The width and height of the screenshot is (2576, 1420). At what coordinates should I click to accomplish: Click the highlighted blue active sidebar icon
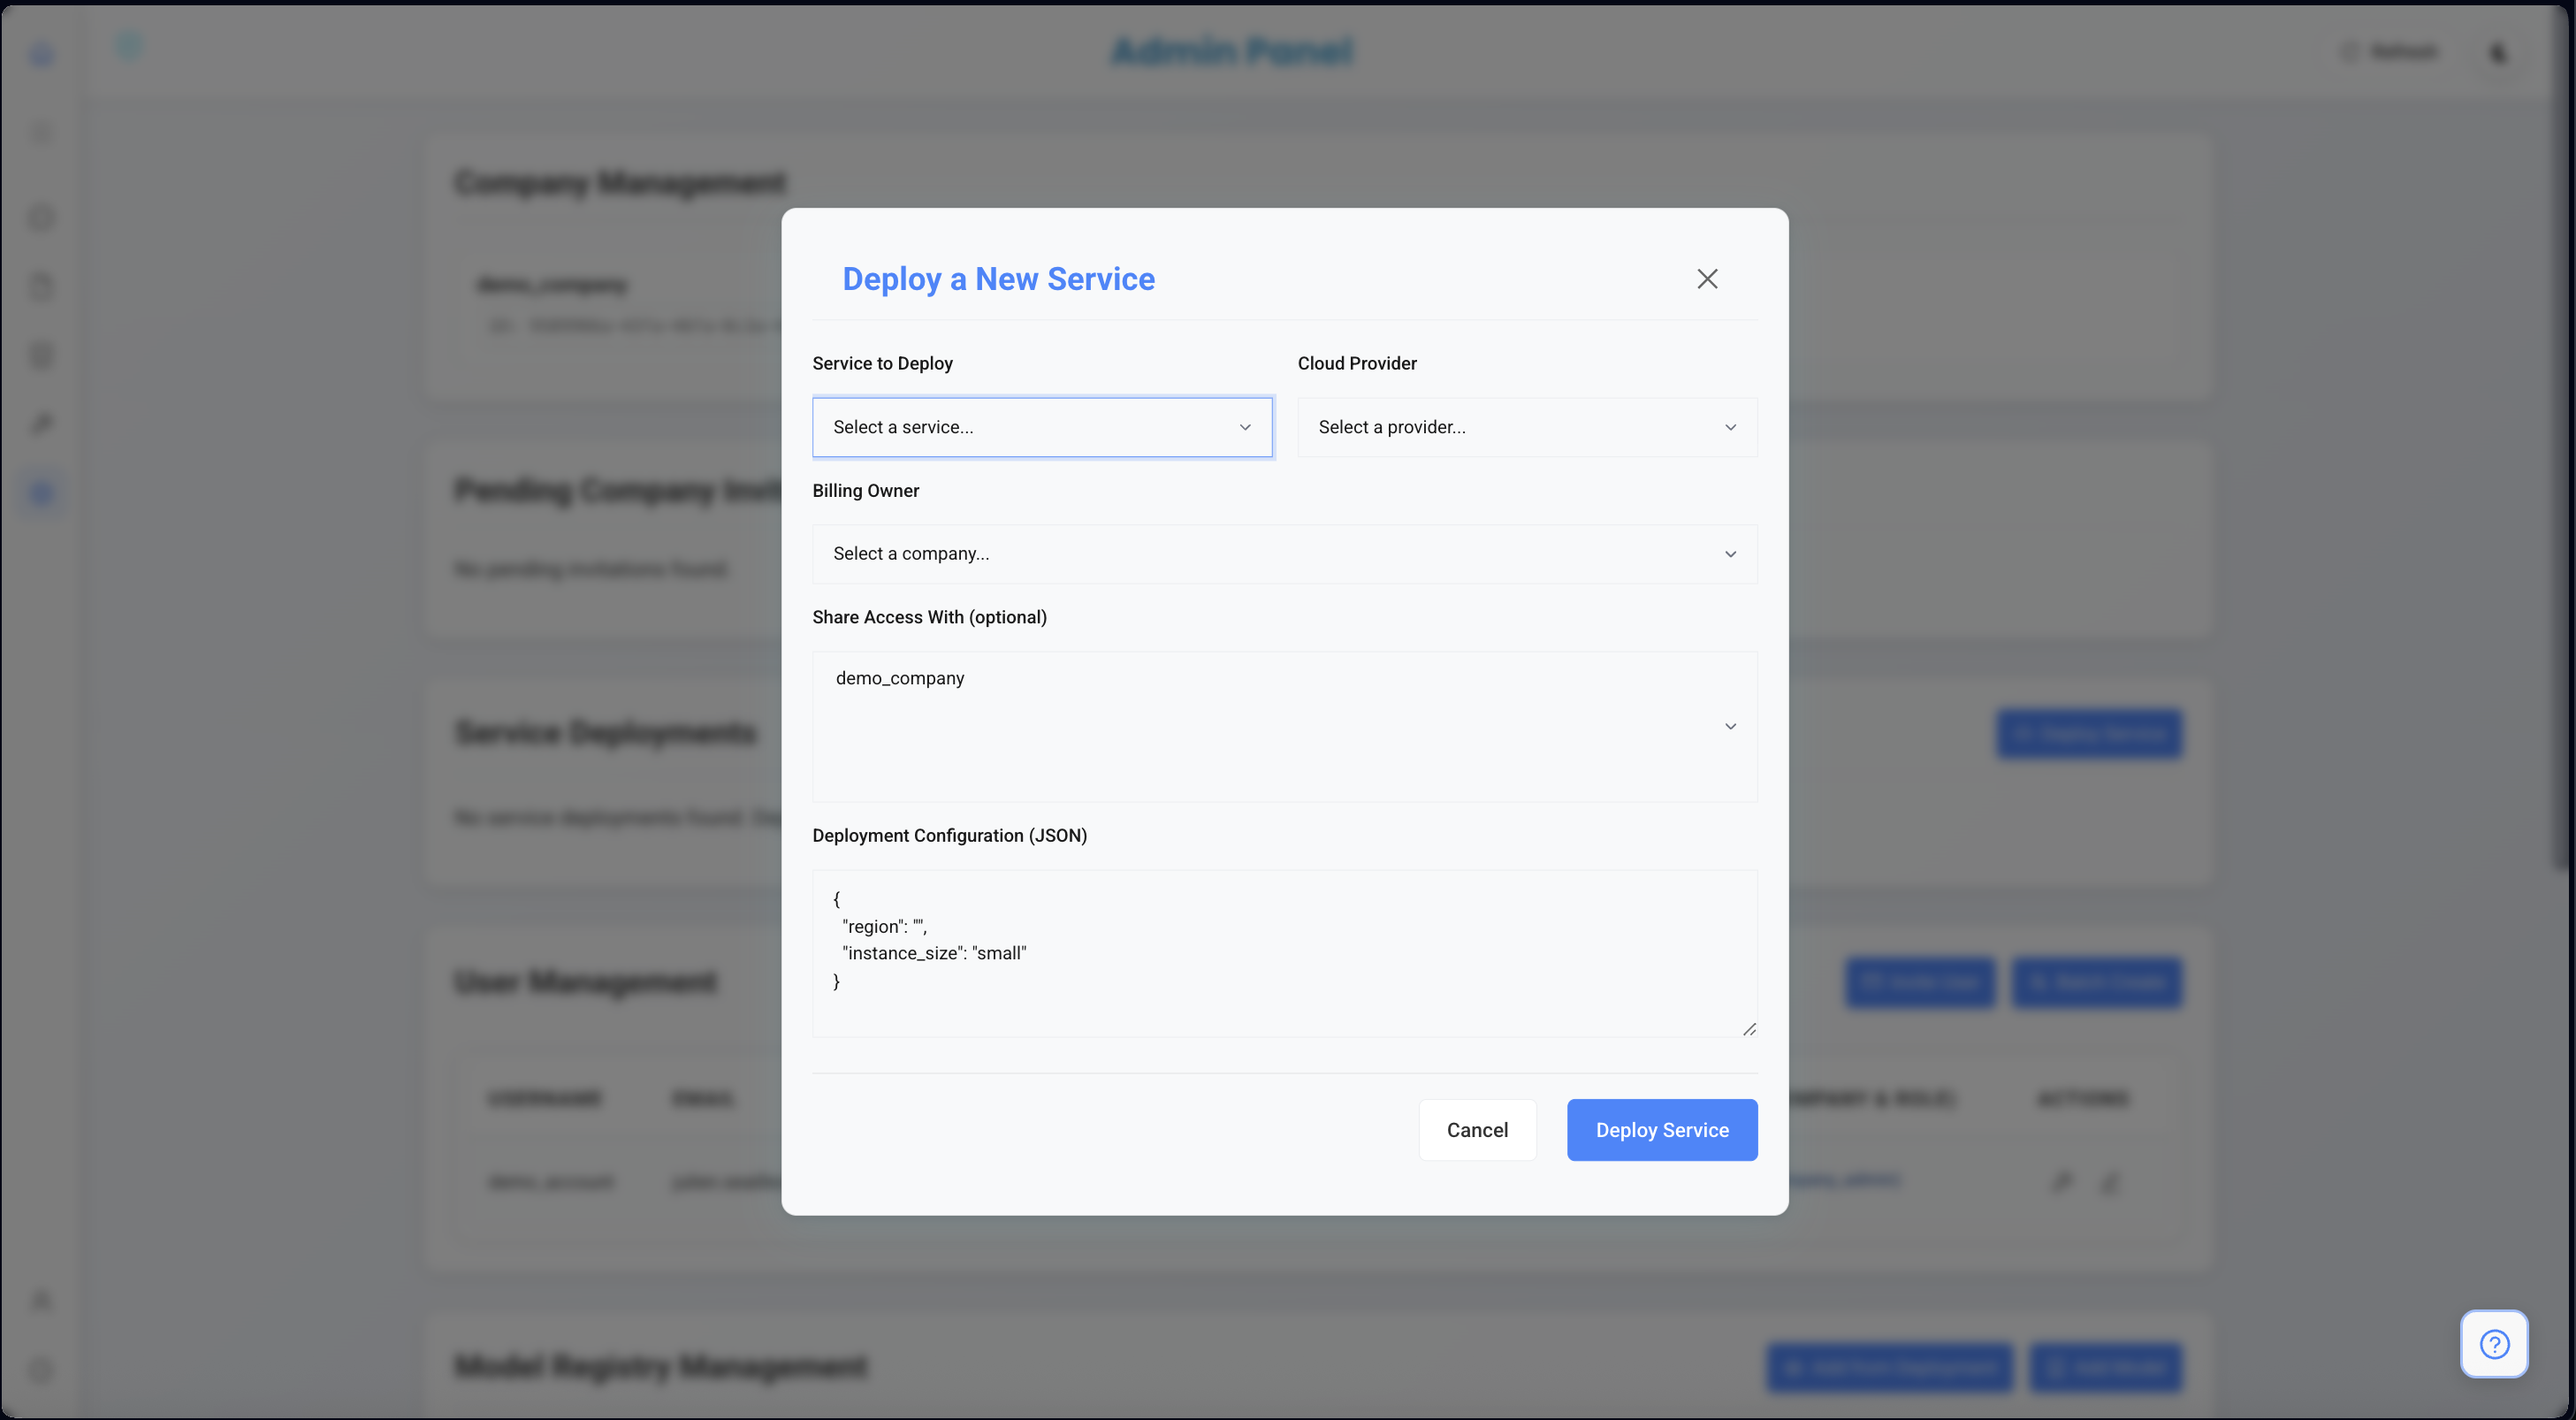[41, 492]
